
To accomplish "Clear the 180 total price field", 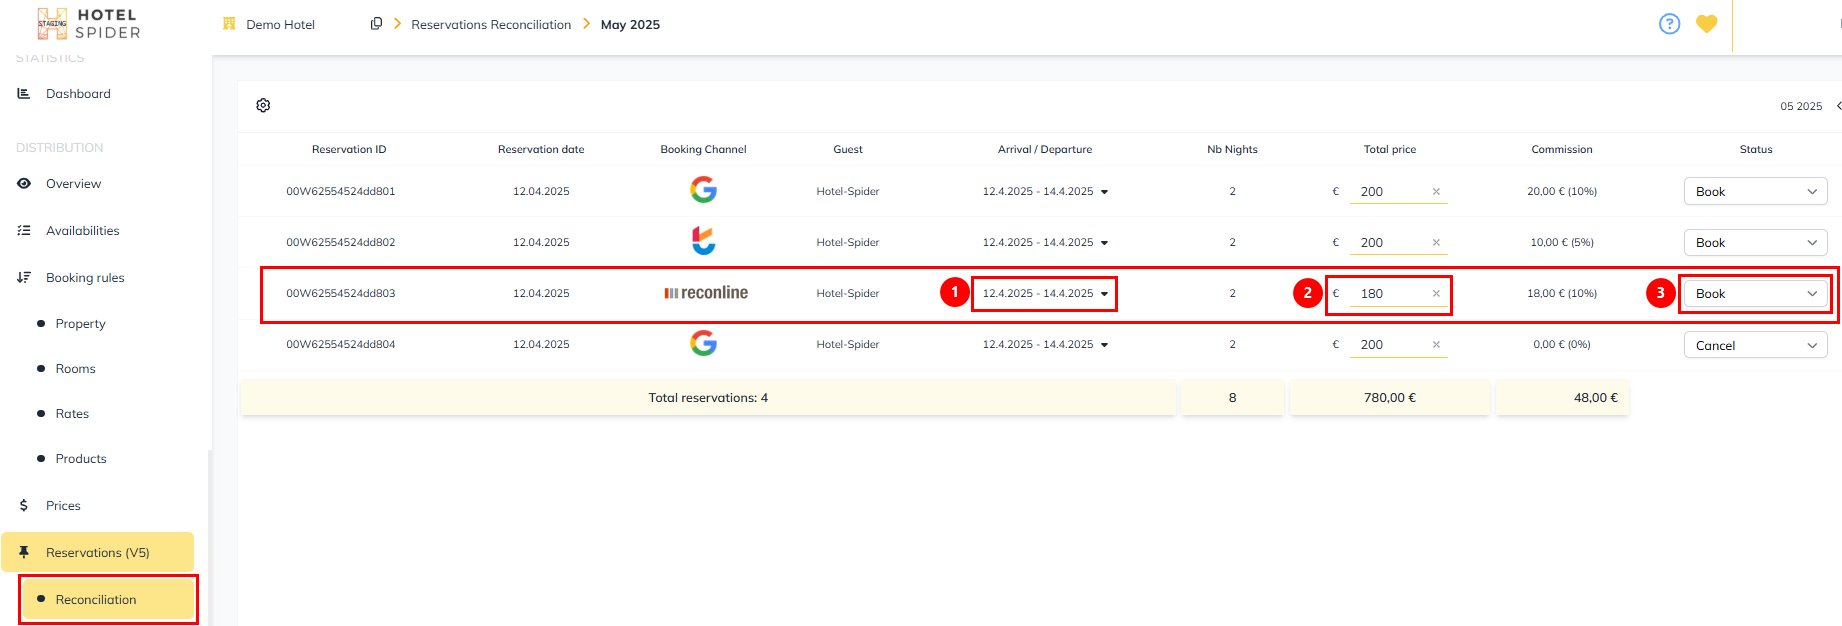I will pyautogui.click(x=1436, y=293).
